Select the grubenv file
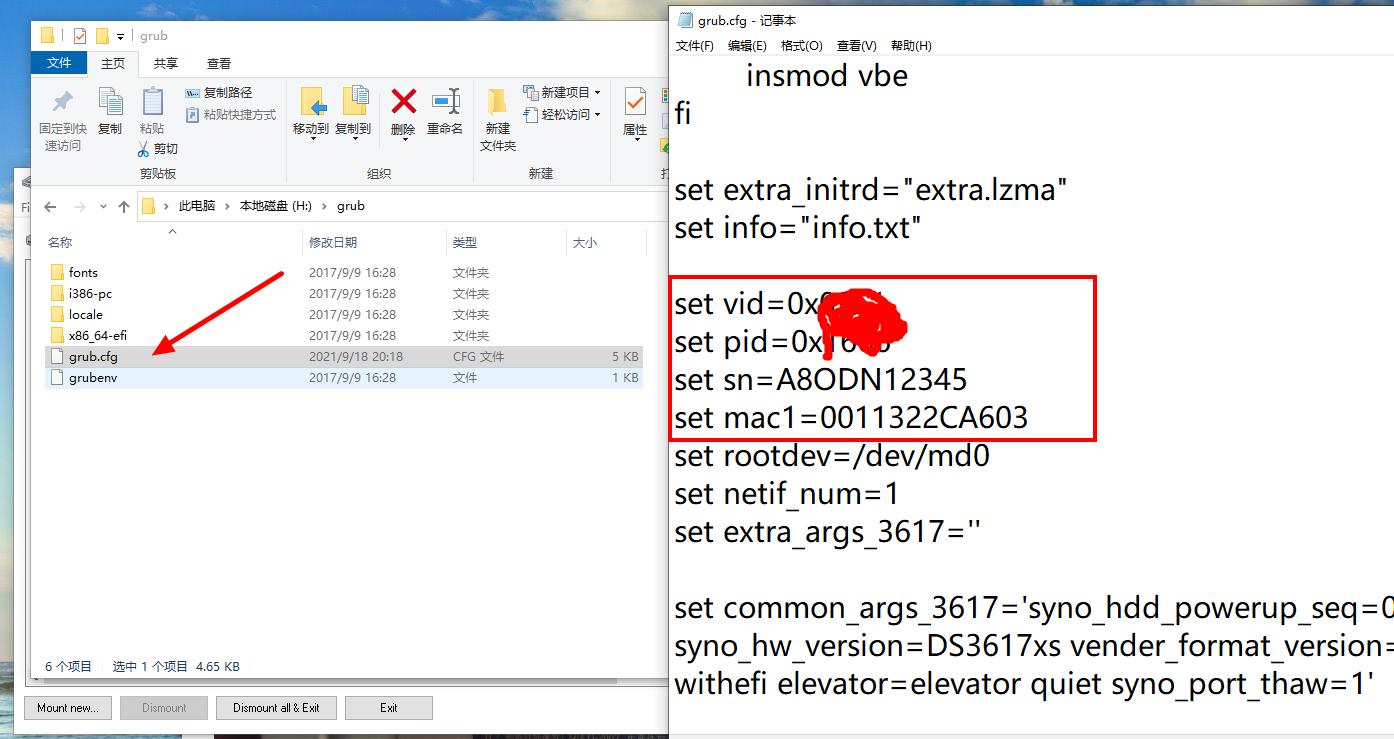 (343, 377)
